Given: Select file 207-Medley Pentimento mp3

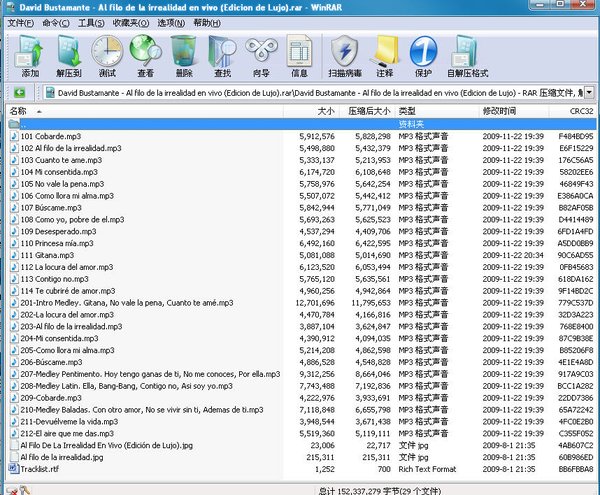Looking at the screenshot, I should [x=150, y=374].
